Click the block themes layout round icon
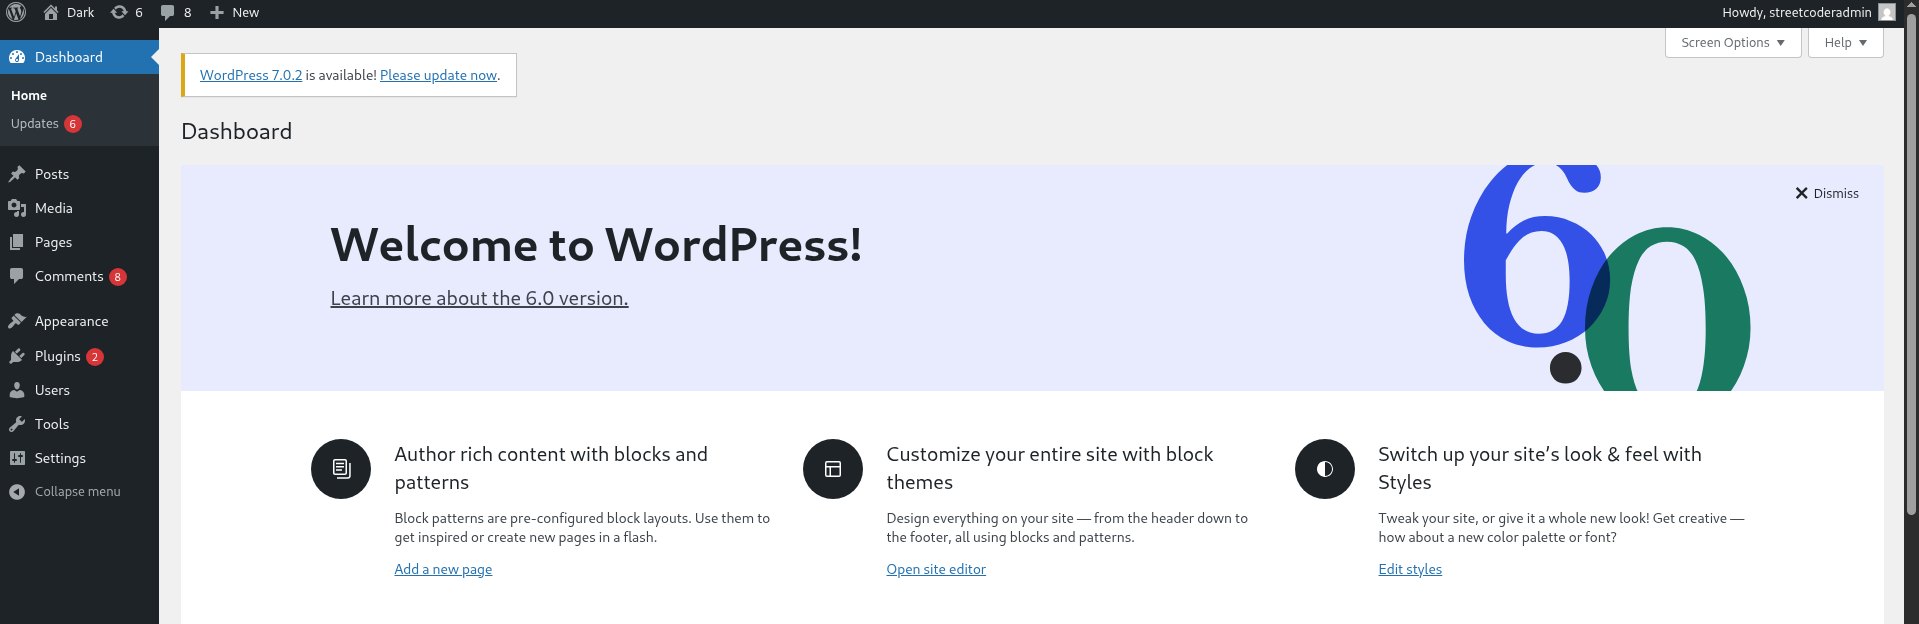Viewport: 1919px width, 624px height. click(833, 469)
